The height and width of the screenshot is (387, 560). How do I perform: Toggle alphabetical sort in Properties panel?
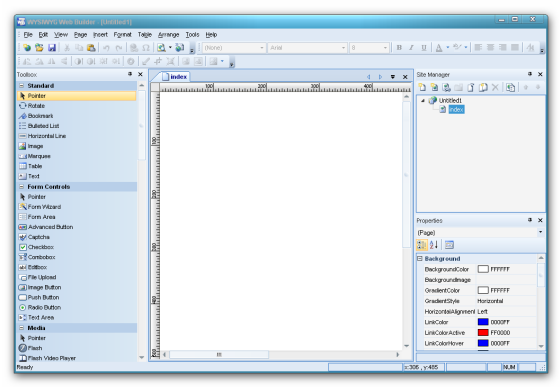[434, 245]
